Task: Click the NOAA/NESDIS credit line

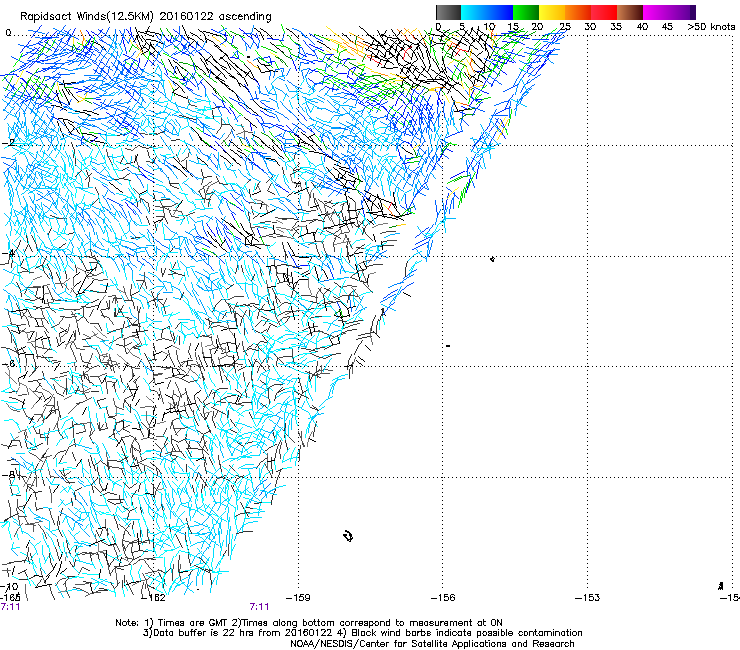Action: click(432, 644)
